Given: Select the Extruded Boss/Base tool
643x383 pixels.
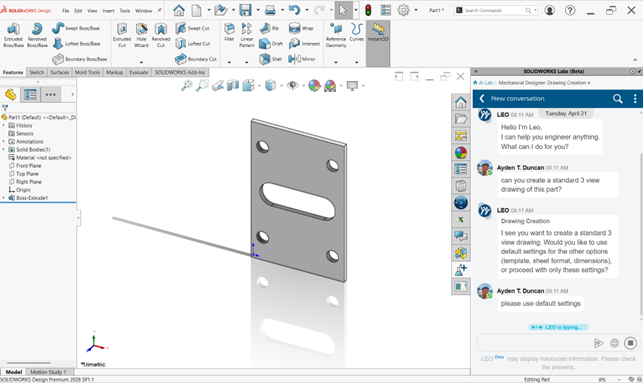Looking at the screenshot, I should [x=14, y=35].
